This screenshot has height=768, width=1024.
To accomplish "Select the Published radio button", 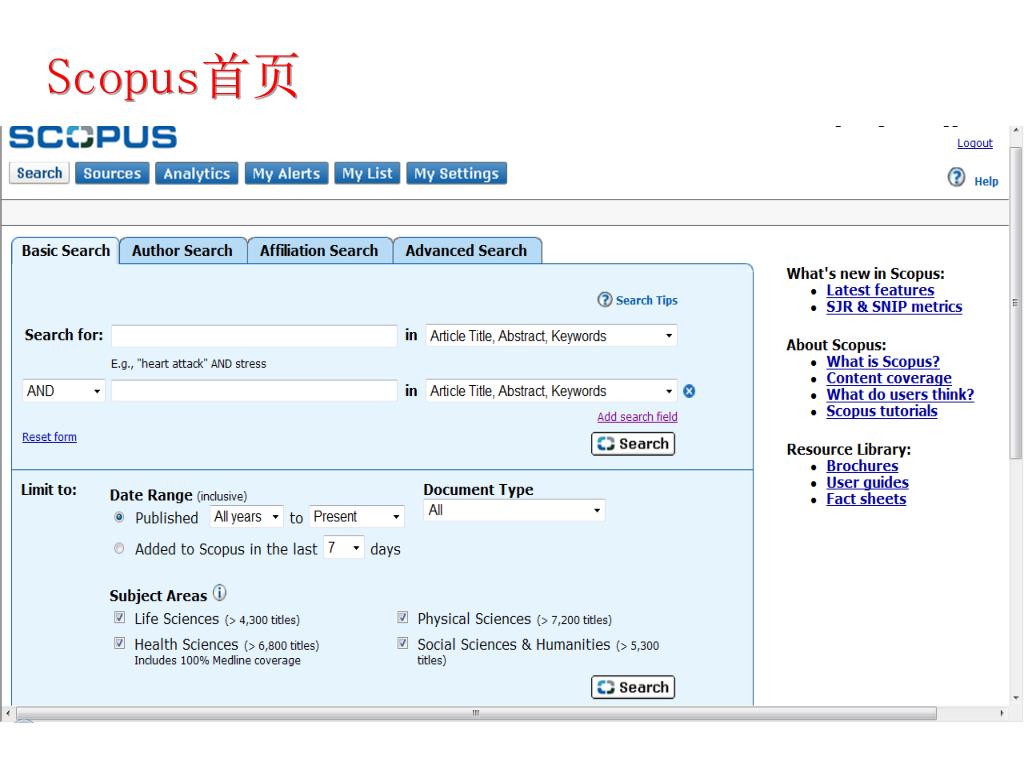I will click(119, 517).
